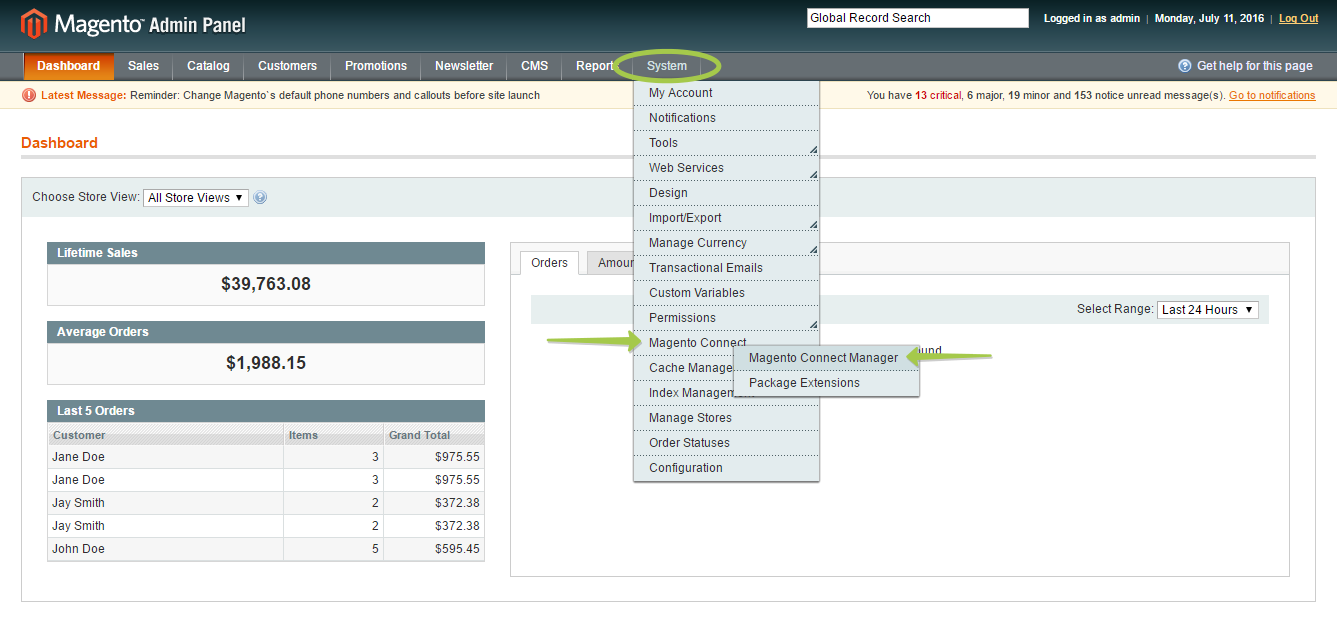Click the Items column header
Viewport: 1337px width, 629px height.
[x=334, y=435]
